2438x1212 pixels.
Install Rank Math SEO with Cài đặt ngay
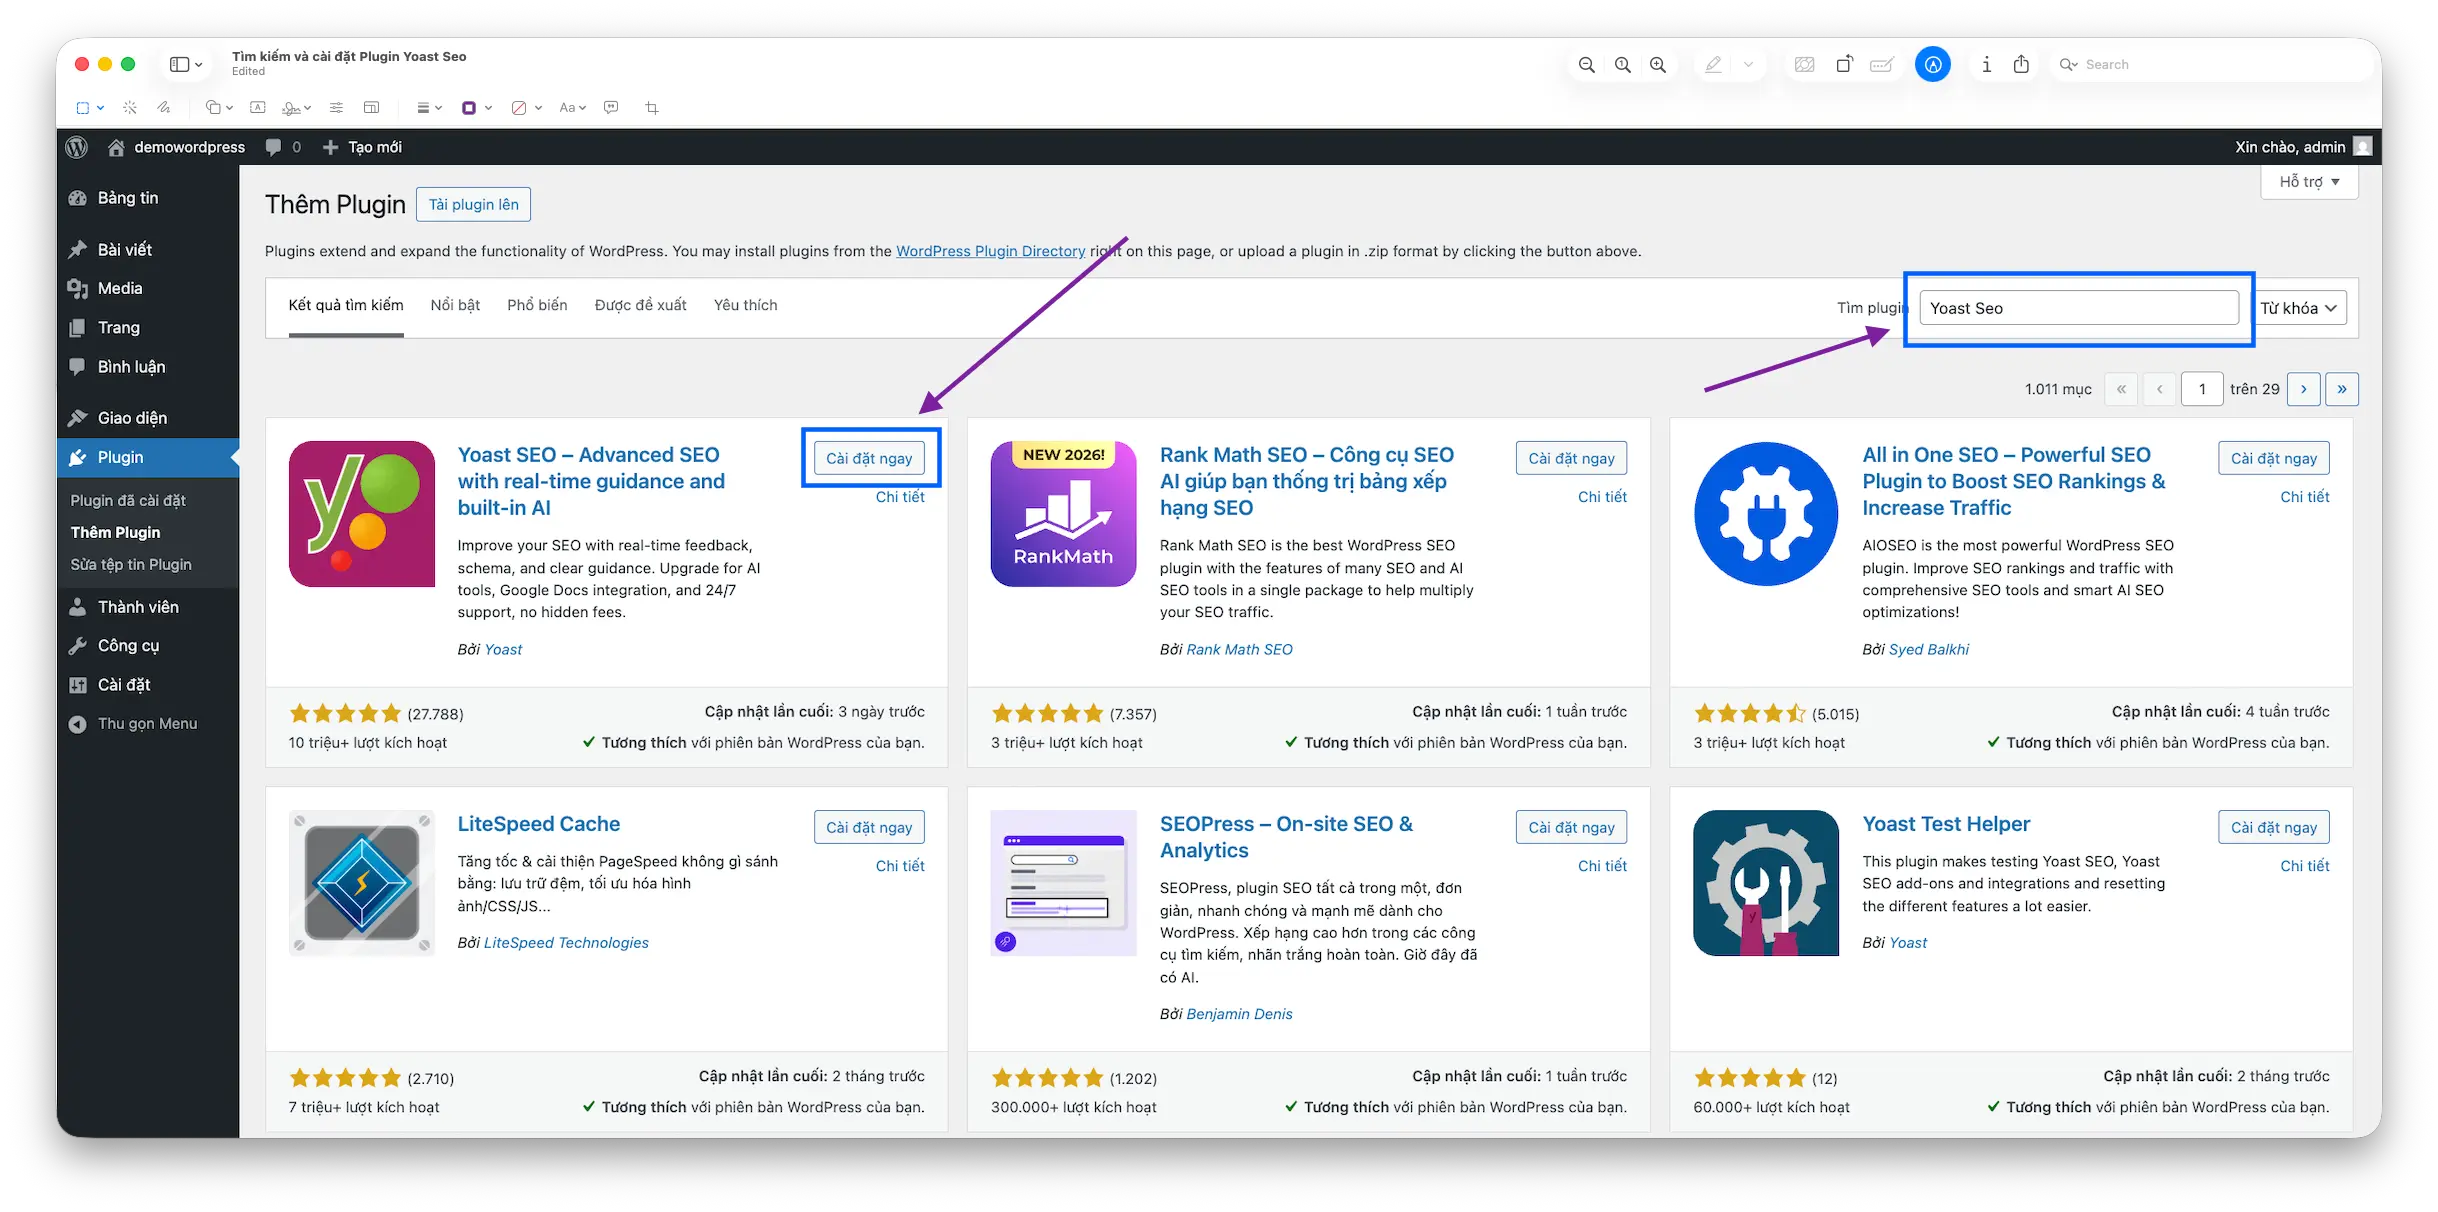[x=1571, y=458]
